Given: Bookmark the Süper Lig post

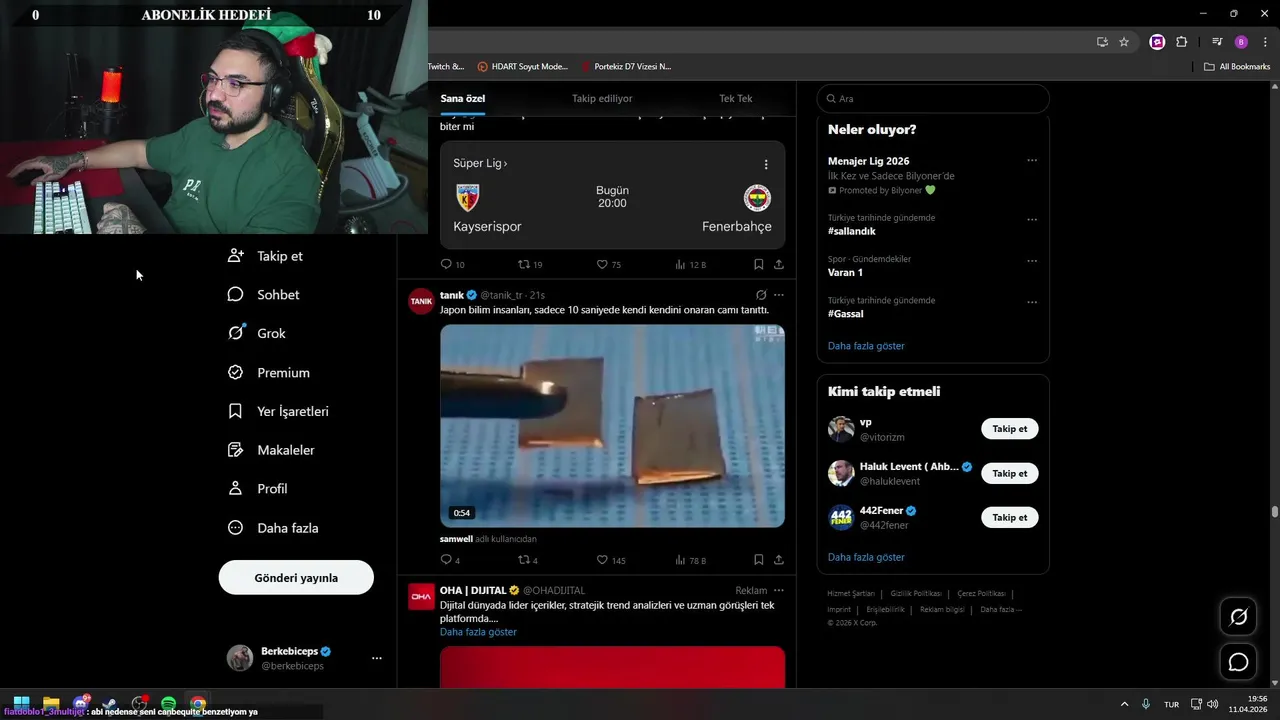Looking at the screenshot, I should pyautogui.click(x=758, y=264).
